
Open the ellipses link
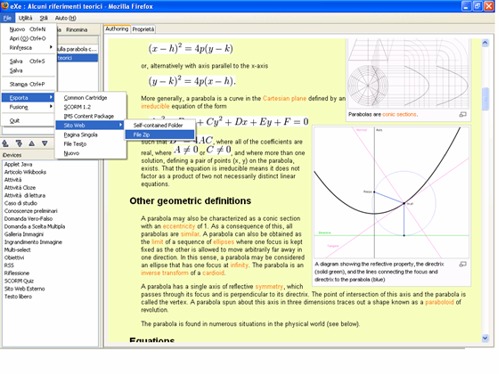click(x=224, y=242)
